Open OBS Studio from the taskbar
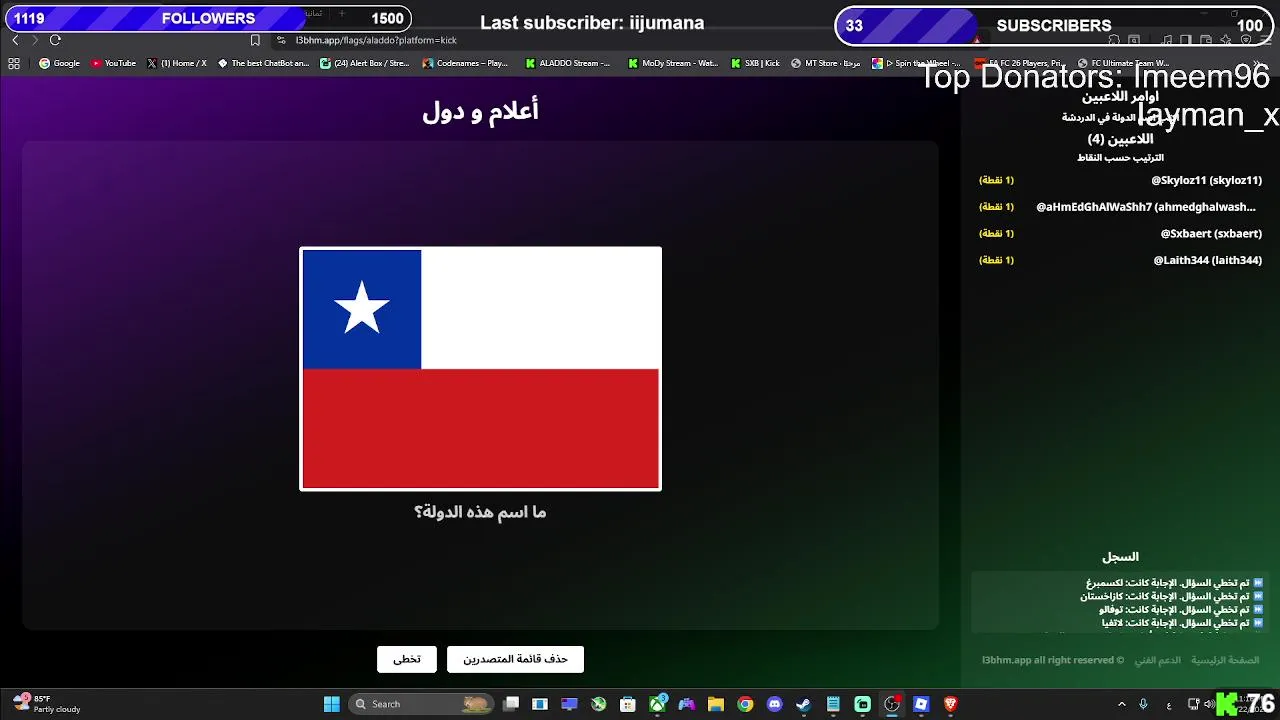Screen dimensions: 1280x720 (892, 704)
